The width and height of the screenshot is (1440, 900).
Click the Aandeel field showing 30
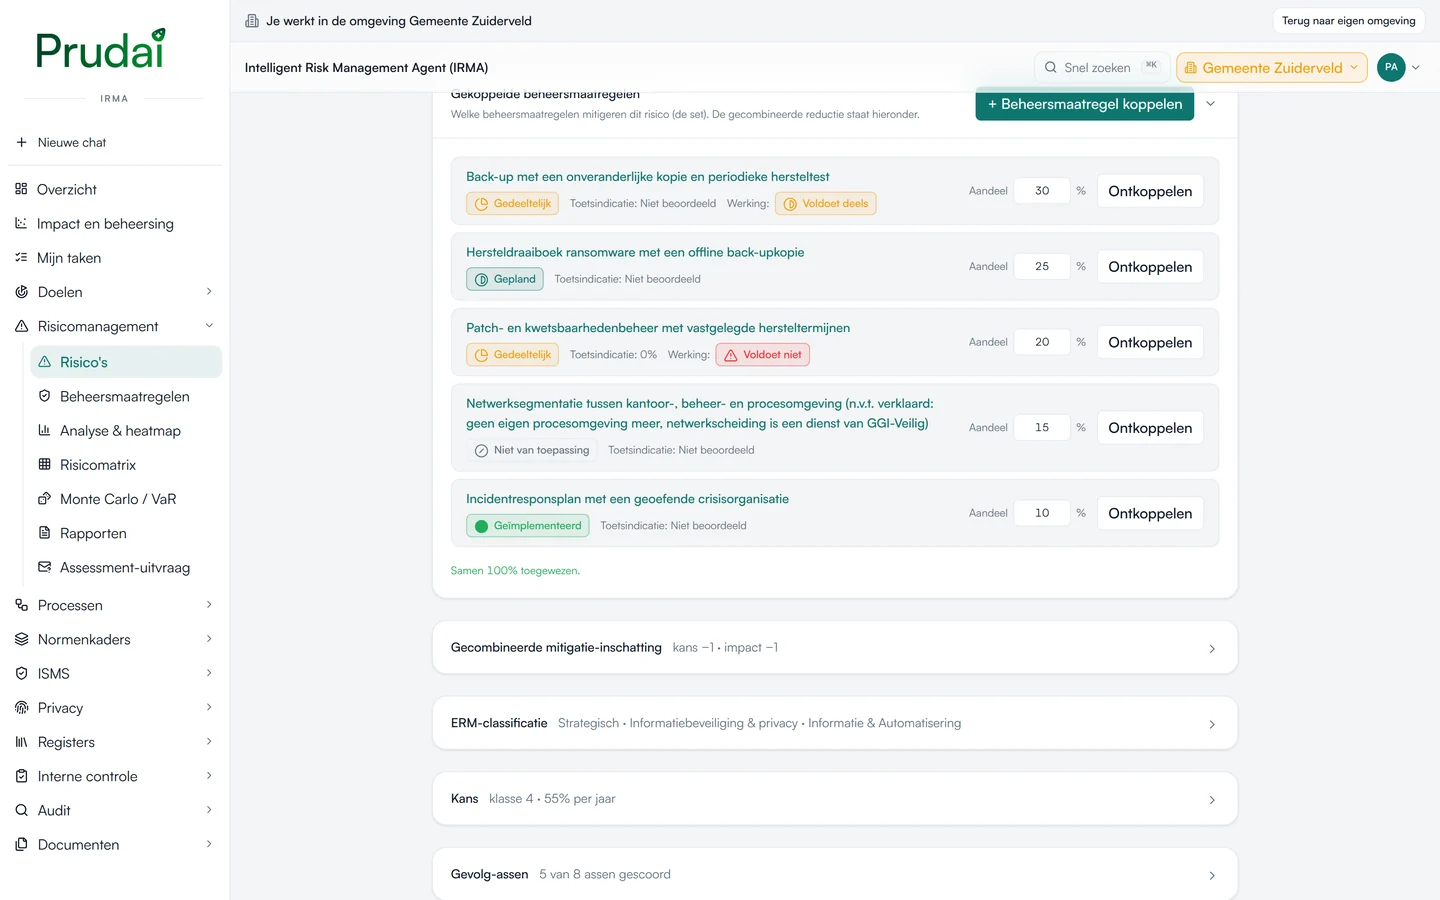1042,191
